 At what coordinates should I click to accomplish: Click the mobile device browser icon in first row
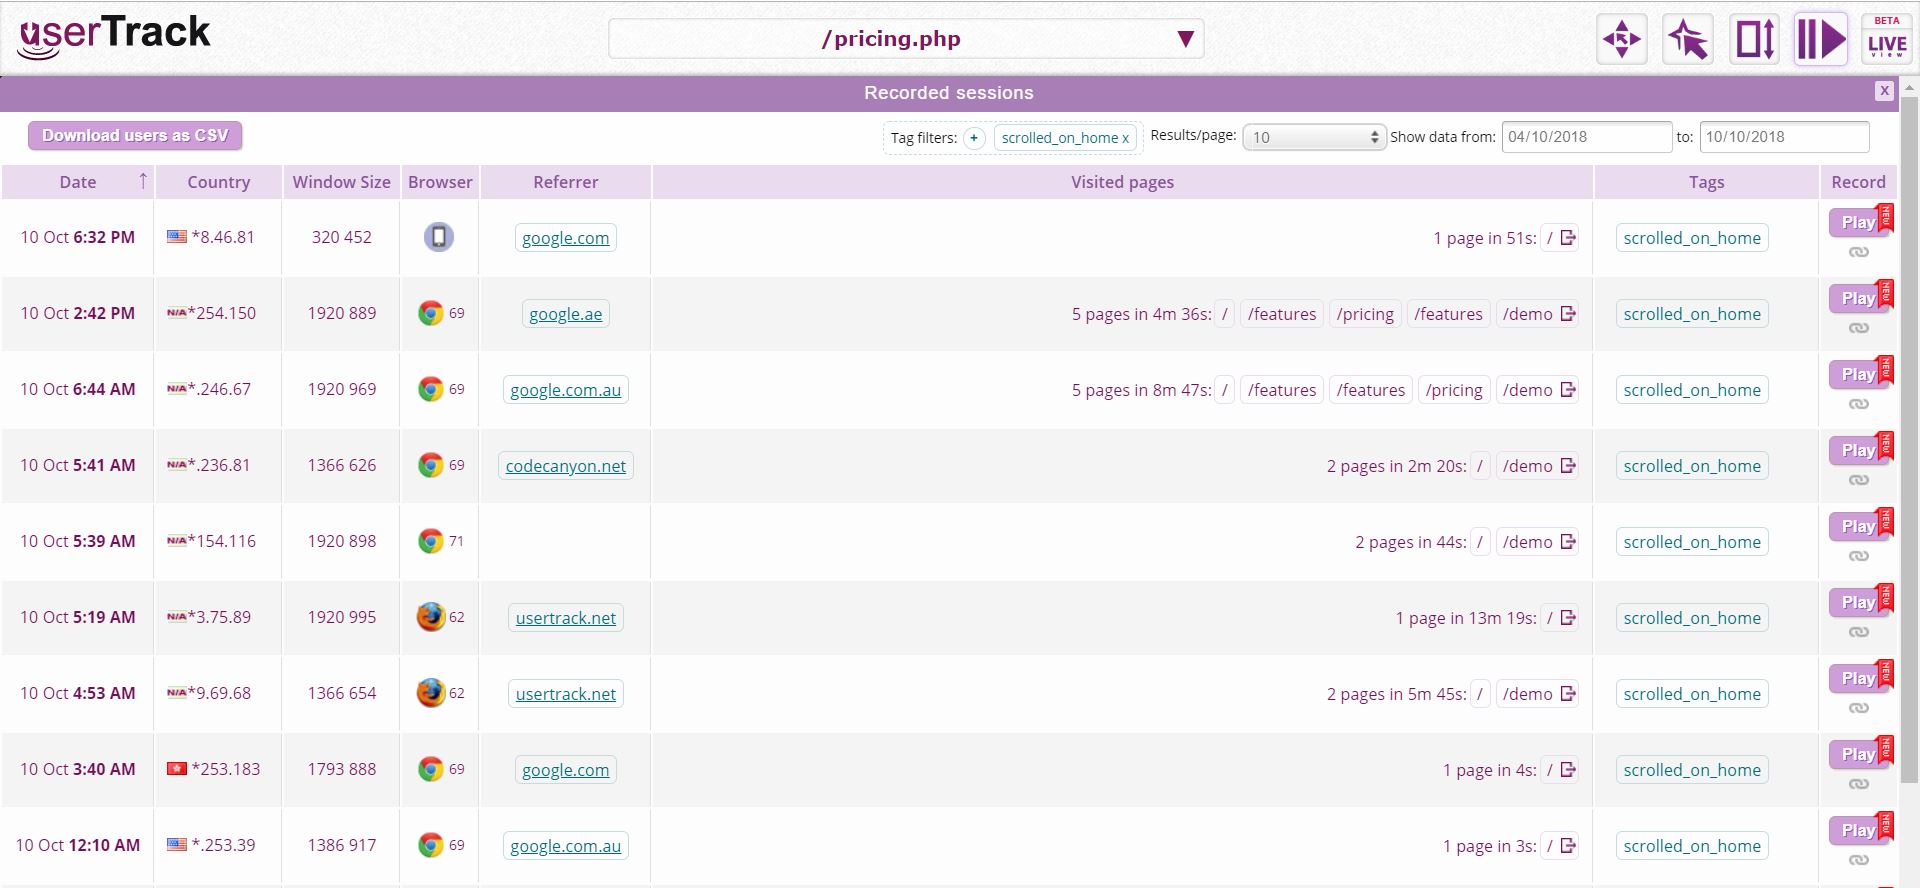[439, 237]
